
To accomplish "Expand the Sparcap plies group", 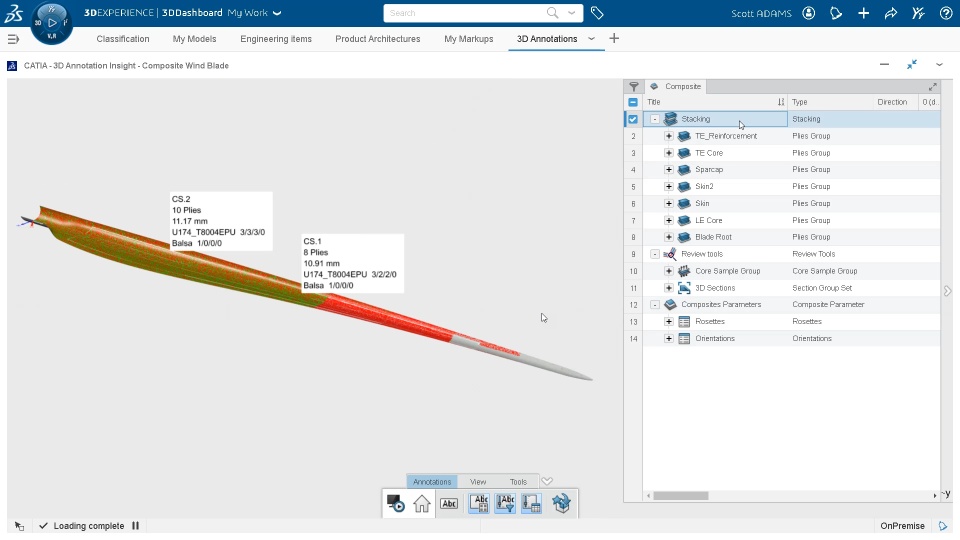I will pos(669,170).
